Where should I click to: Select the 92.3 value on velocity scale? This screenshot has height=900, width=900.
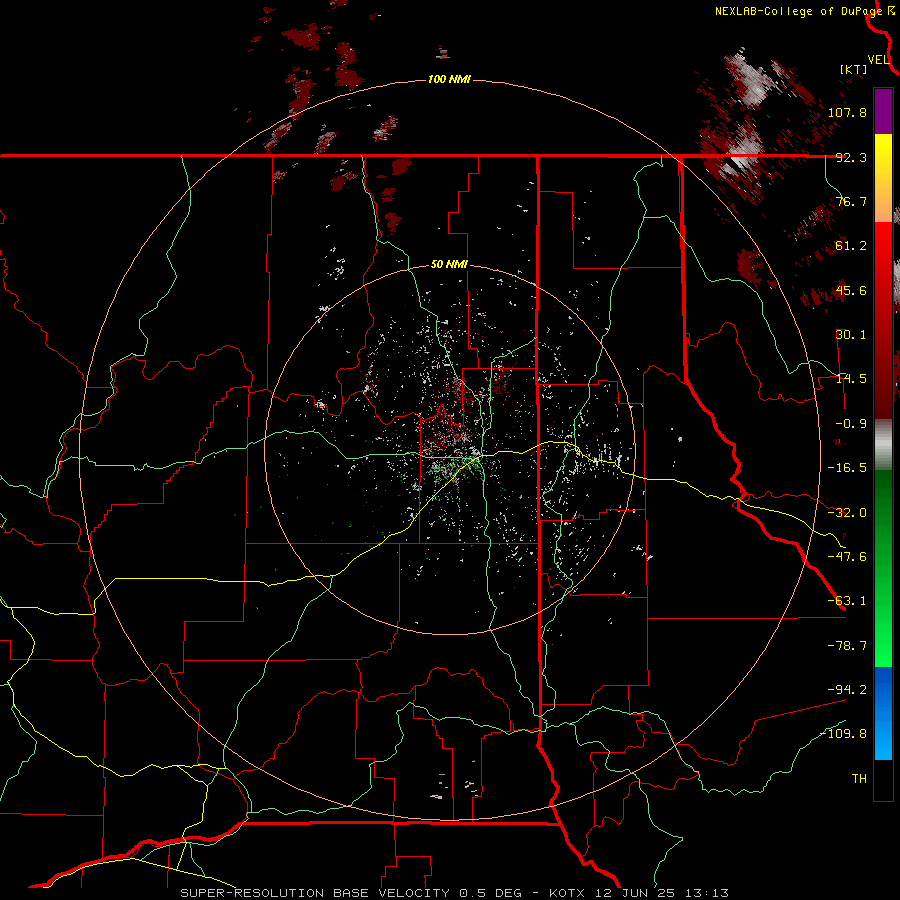pos(851,157)
